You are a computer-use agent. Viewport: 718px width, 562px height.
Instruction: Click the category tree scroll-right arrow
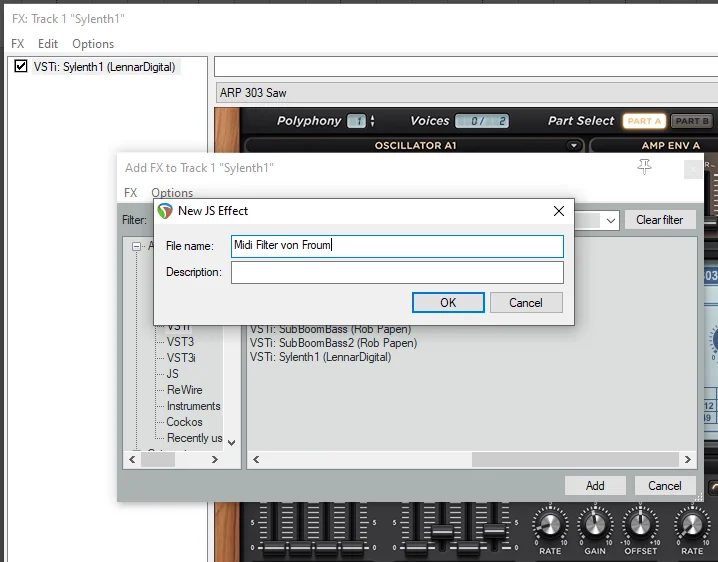pyautogui.click(x=215, y=459)
